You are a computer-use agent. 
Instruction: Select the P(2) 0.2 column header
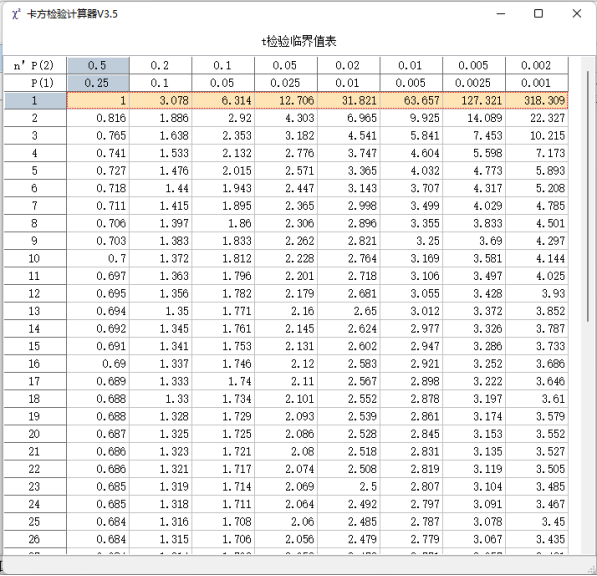[x=161, y=65]
